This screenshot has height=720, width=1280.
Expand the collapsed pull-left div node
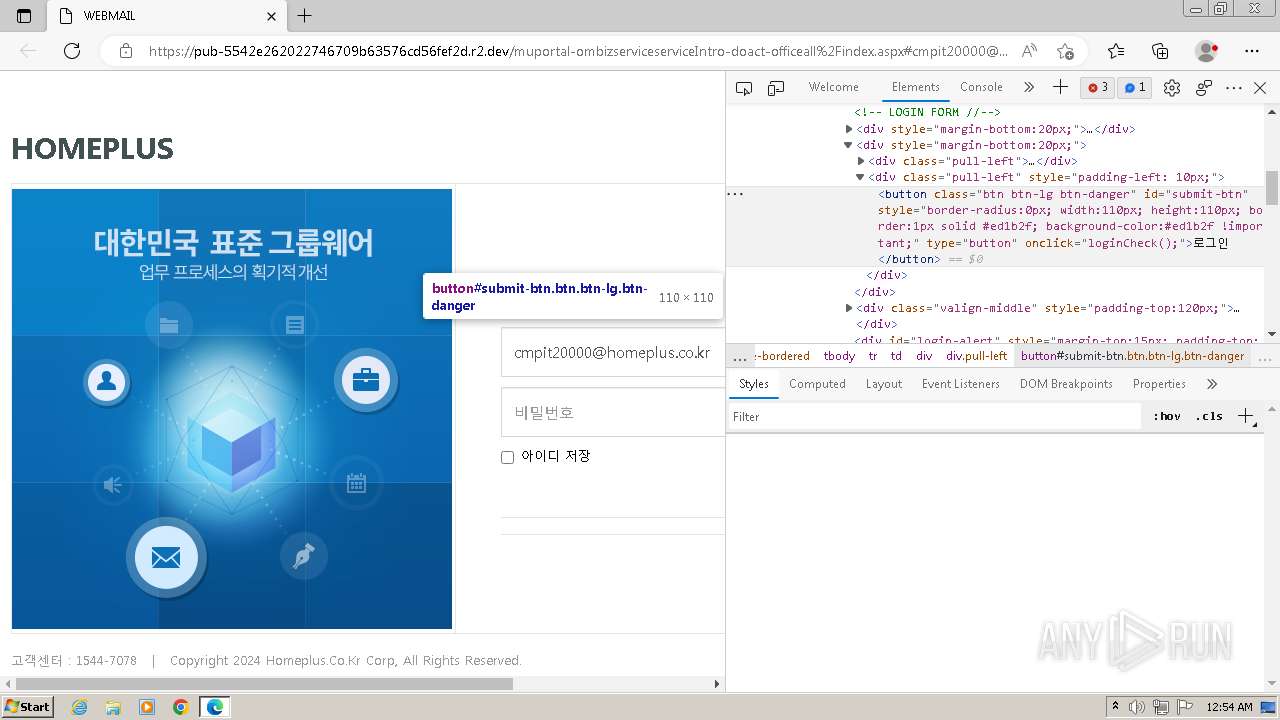pyautogui.click(x=861, y=161)
